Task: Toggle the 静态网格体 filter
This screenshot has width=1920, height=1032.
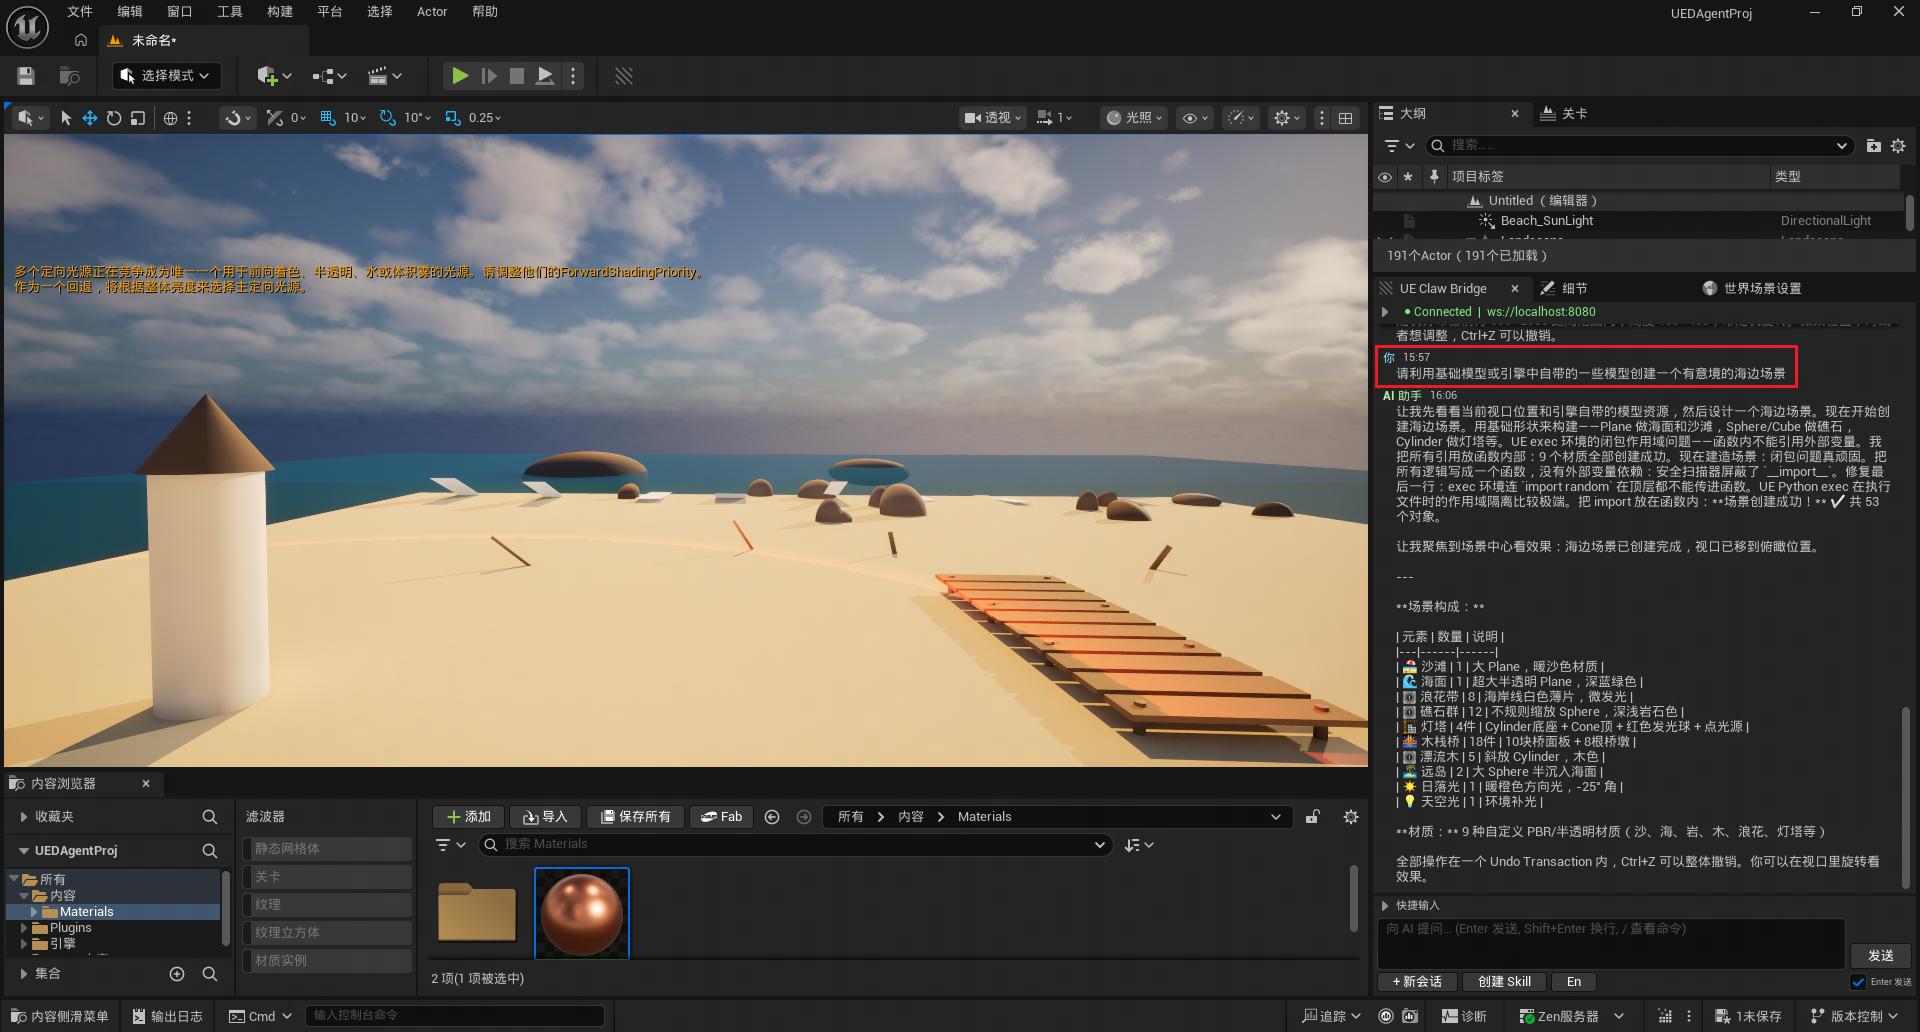Action: pyautogui.click(x=327, y=849)
